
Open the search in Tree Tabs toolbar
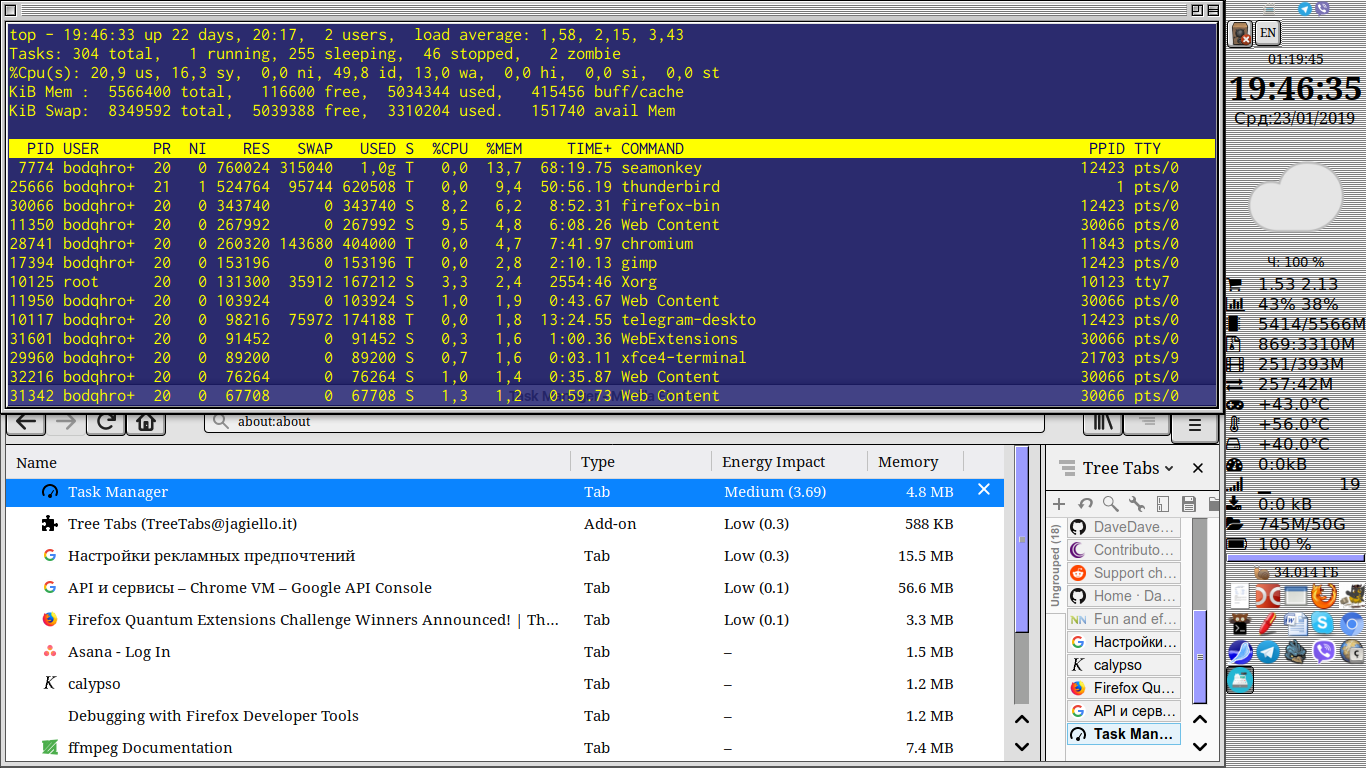1111,504
